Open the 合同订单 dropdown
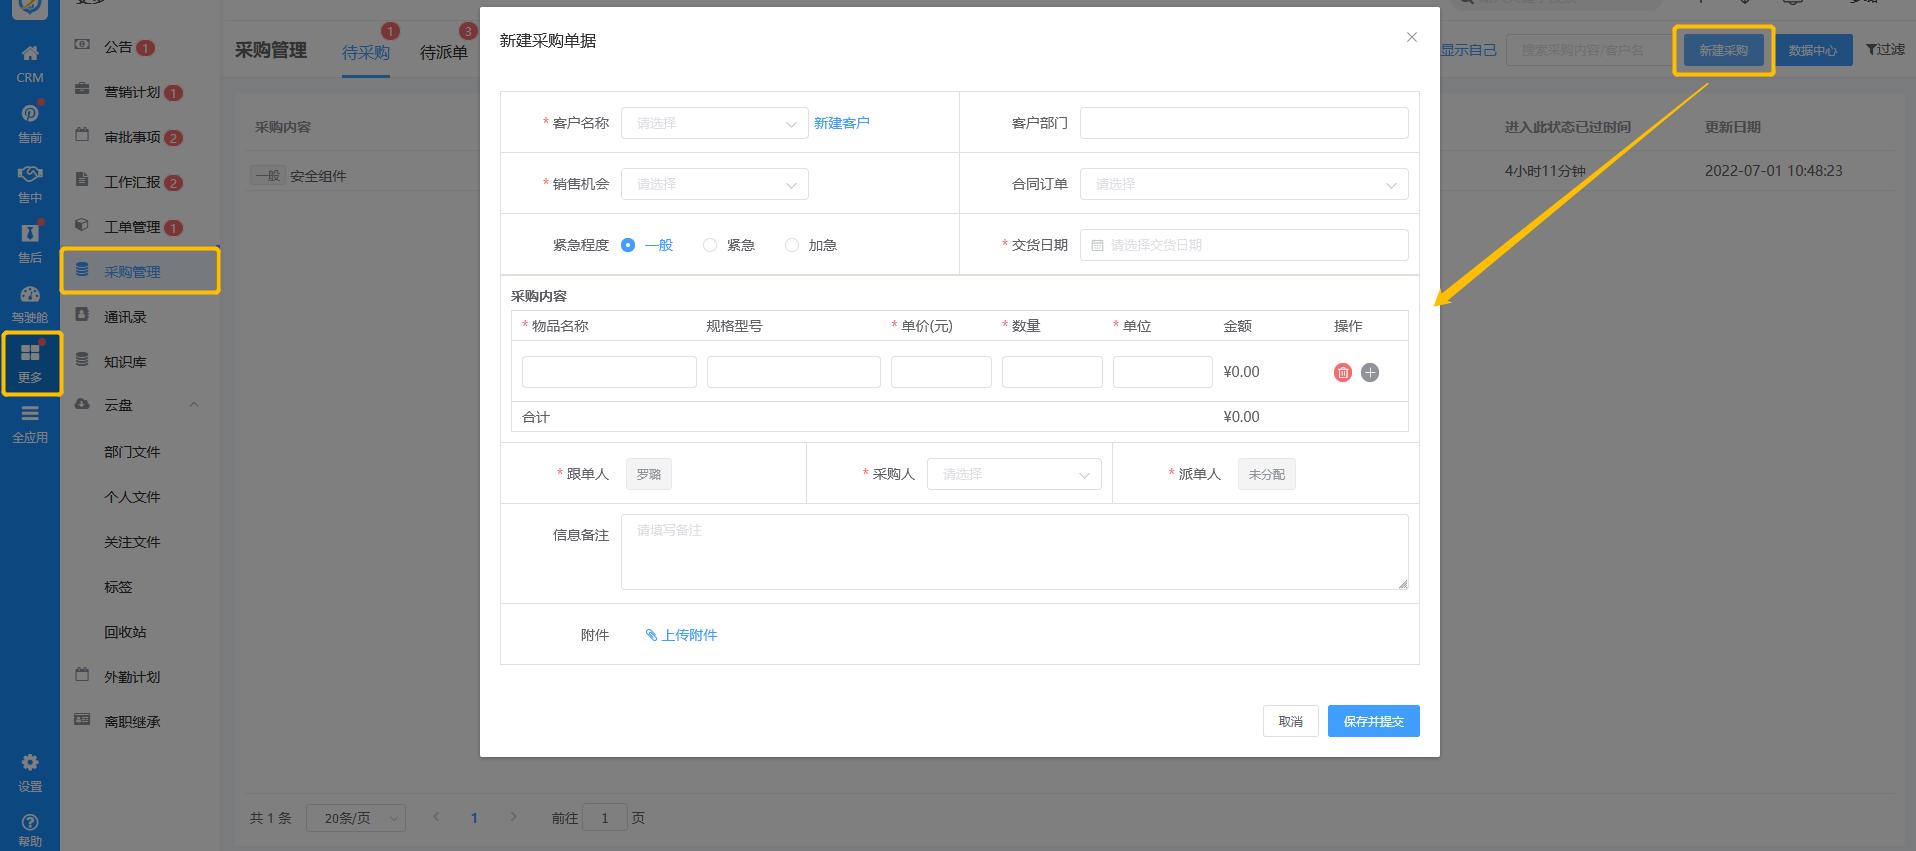1916x851 pixels. click(1244, 184)
